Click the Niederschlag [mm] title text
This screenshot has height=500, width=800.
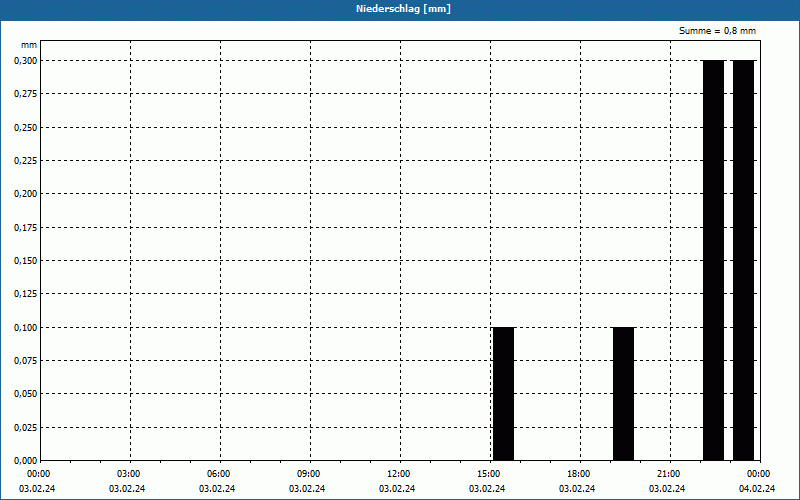click(403, 9)
